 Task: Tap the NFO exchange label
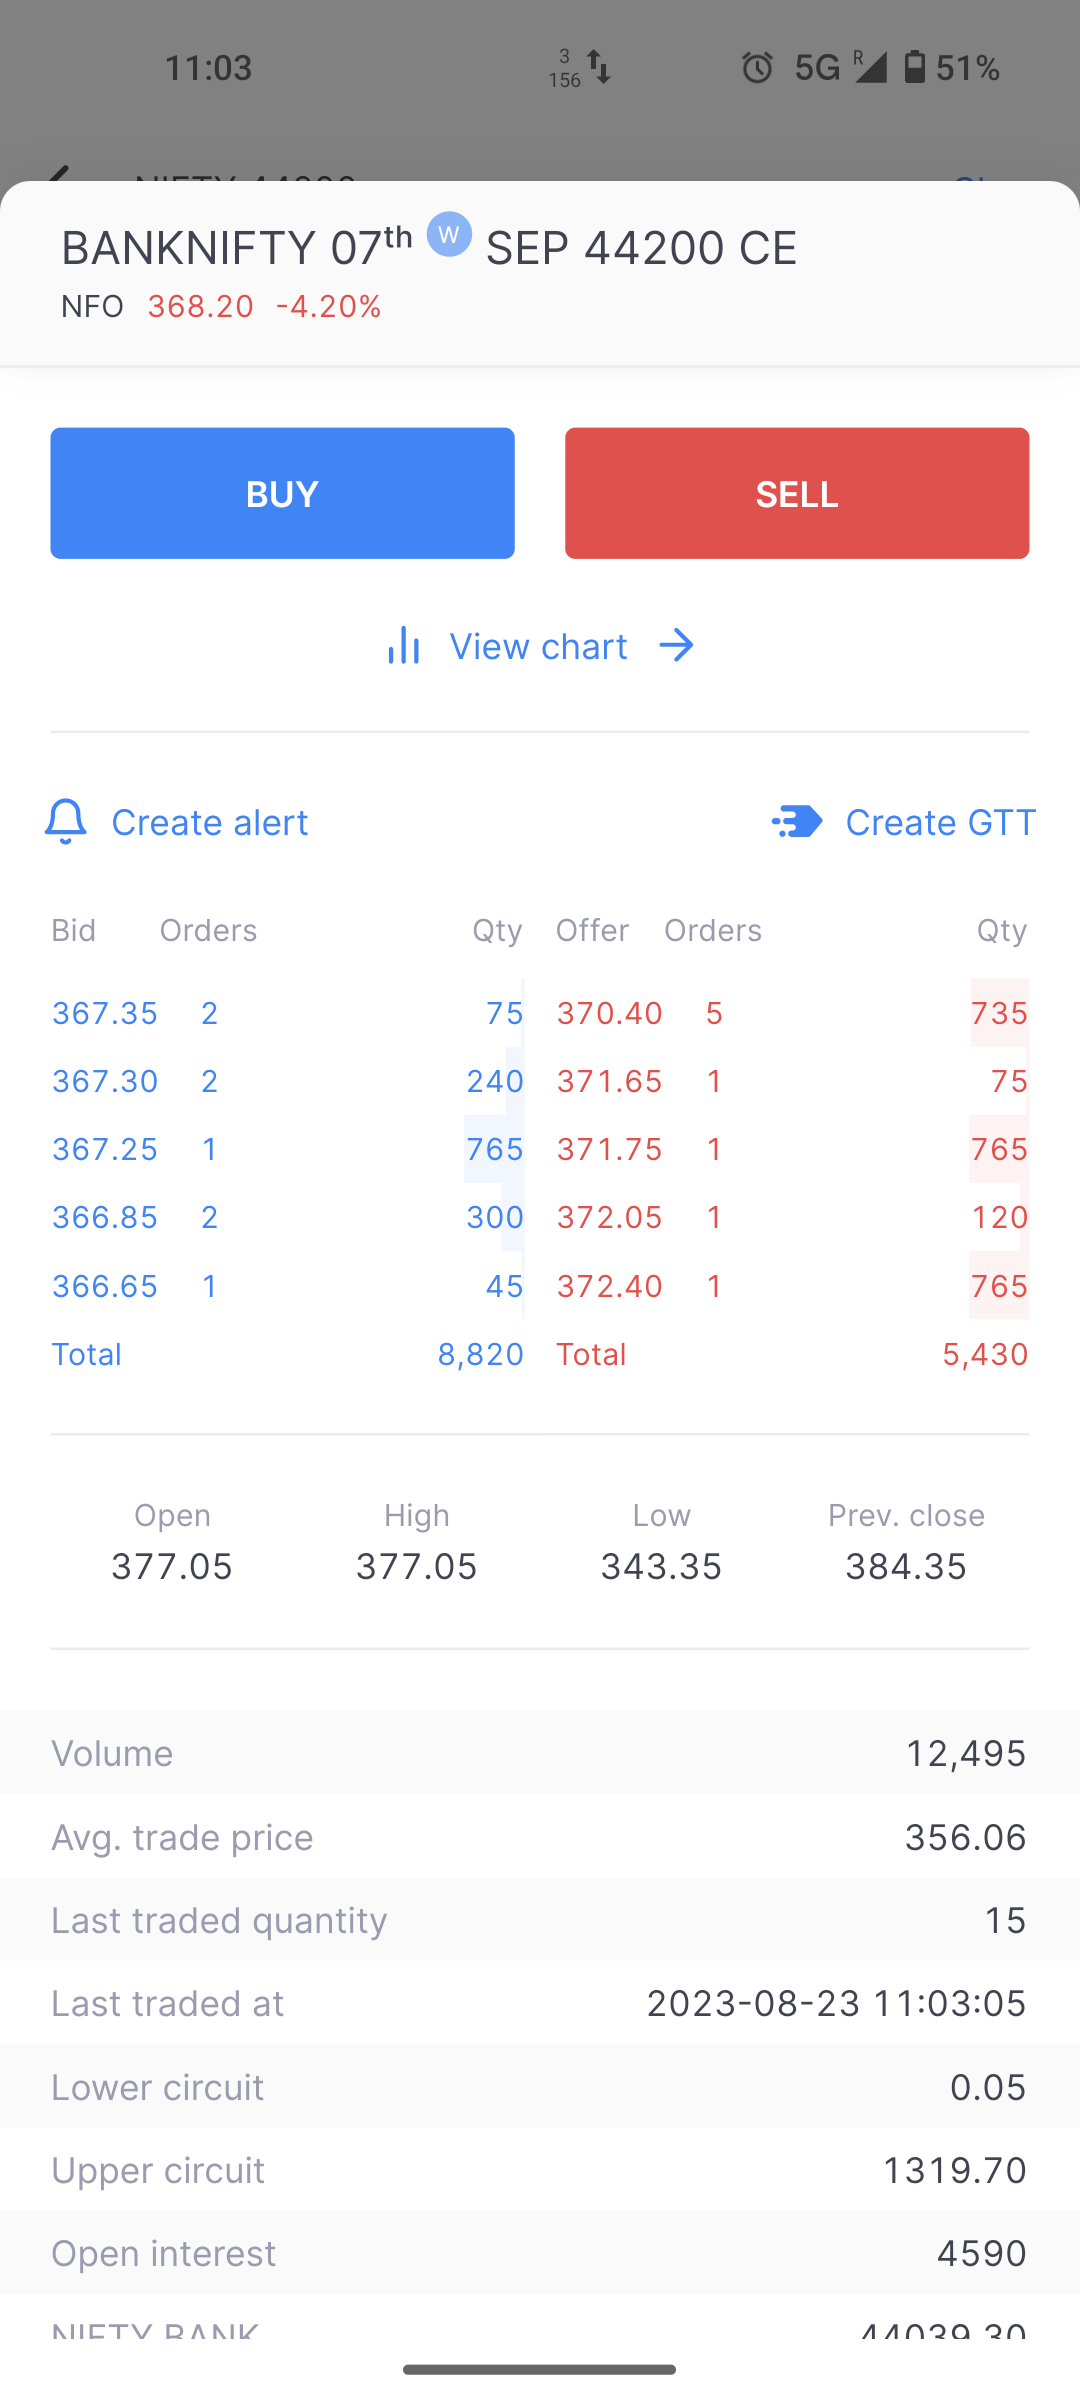coord(92,306)
